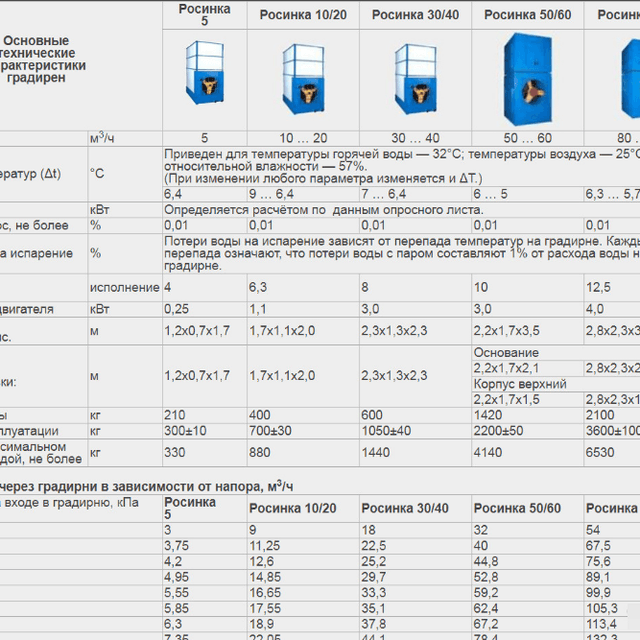The width and height of the screenshot is (640, 640).
Task: Select the 1420 kg mass value
Action: click(x=489, y=415)
